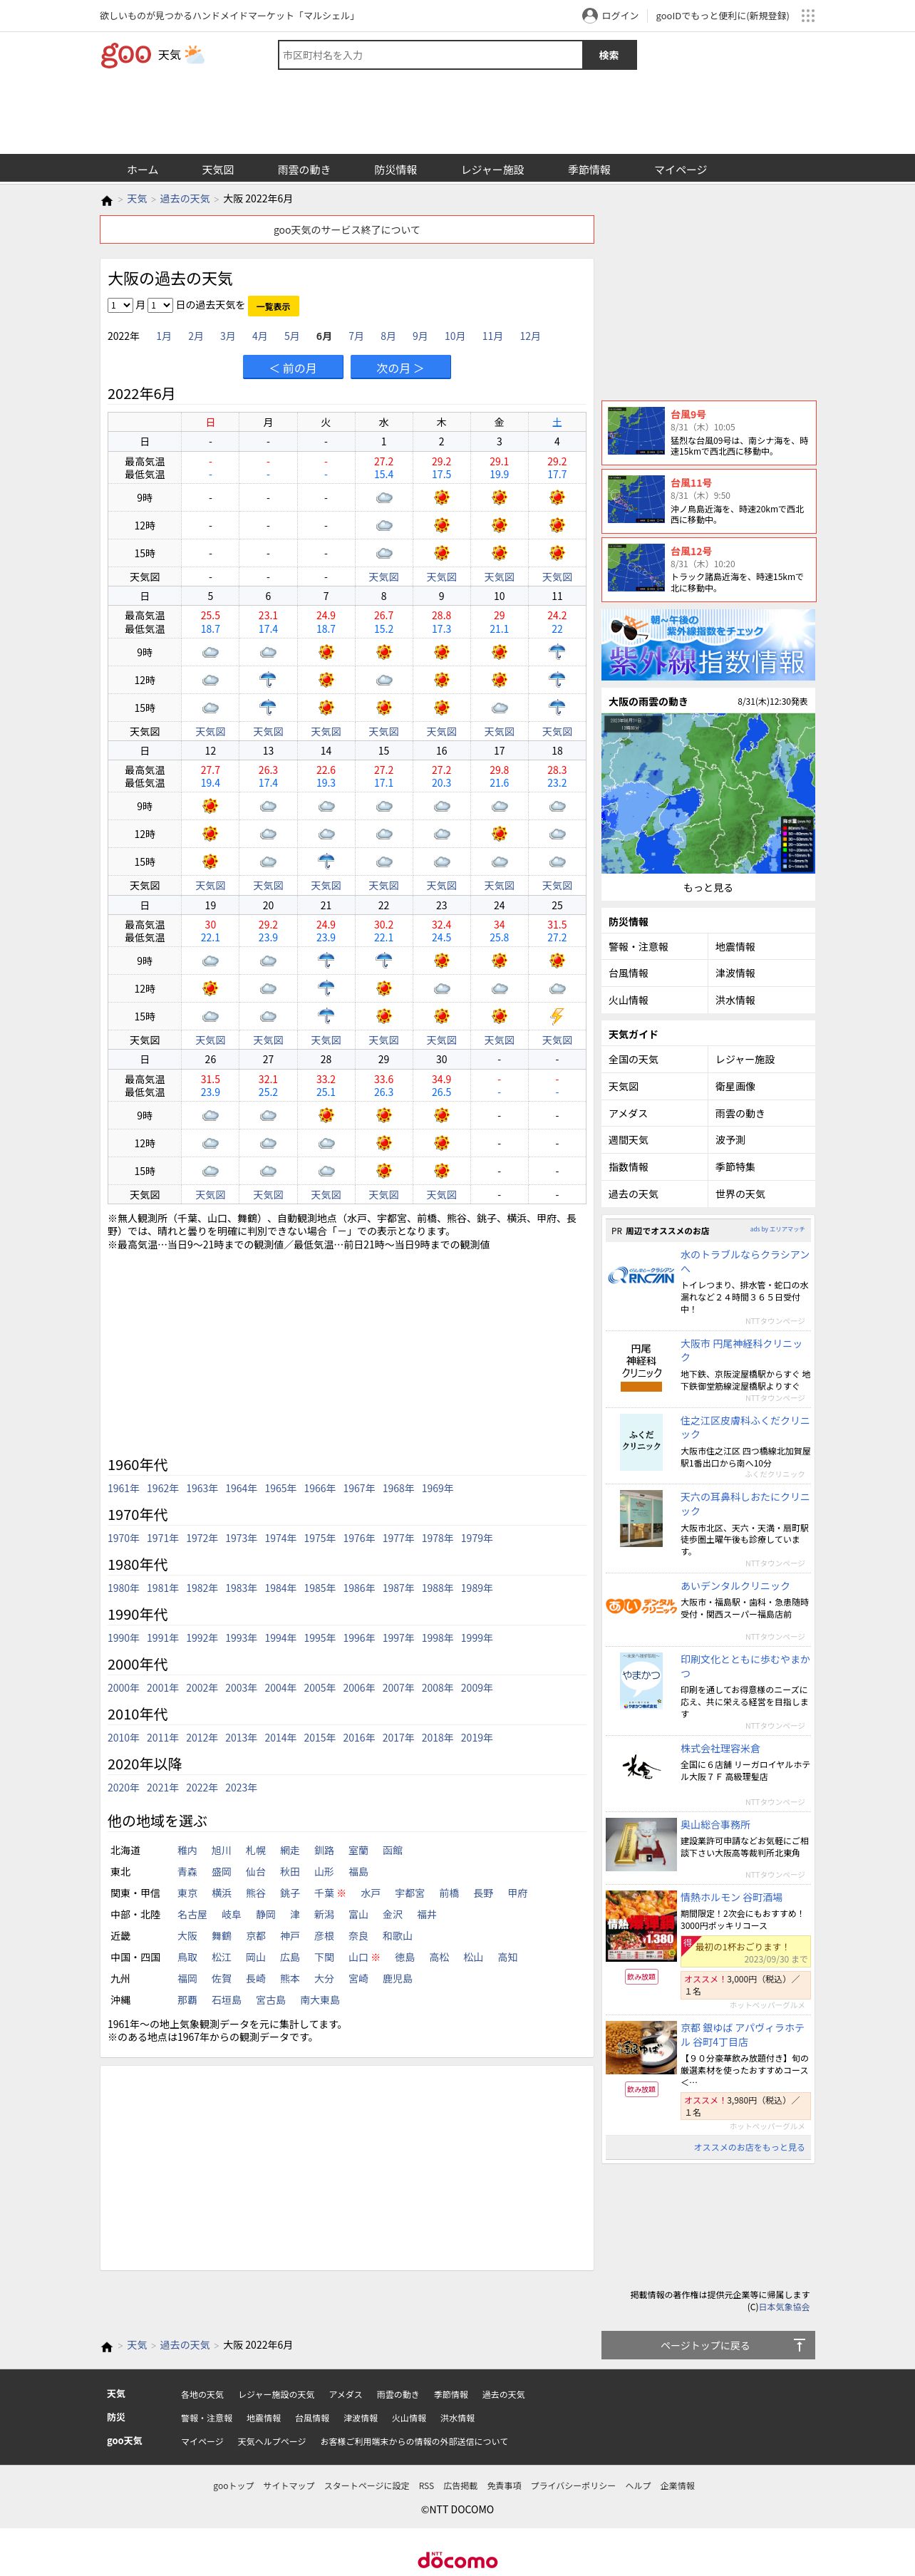The image size is (915, 2576).
Task: Open 日本気象協会 copyright link
Action: point(784,2307)
